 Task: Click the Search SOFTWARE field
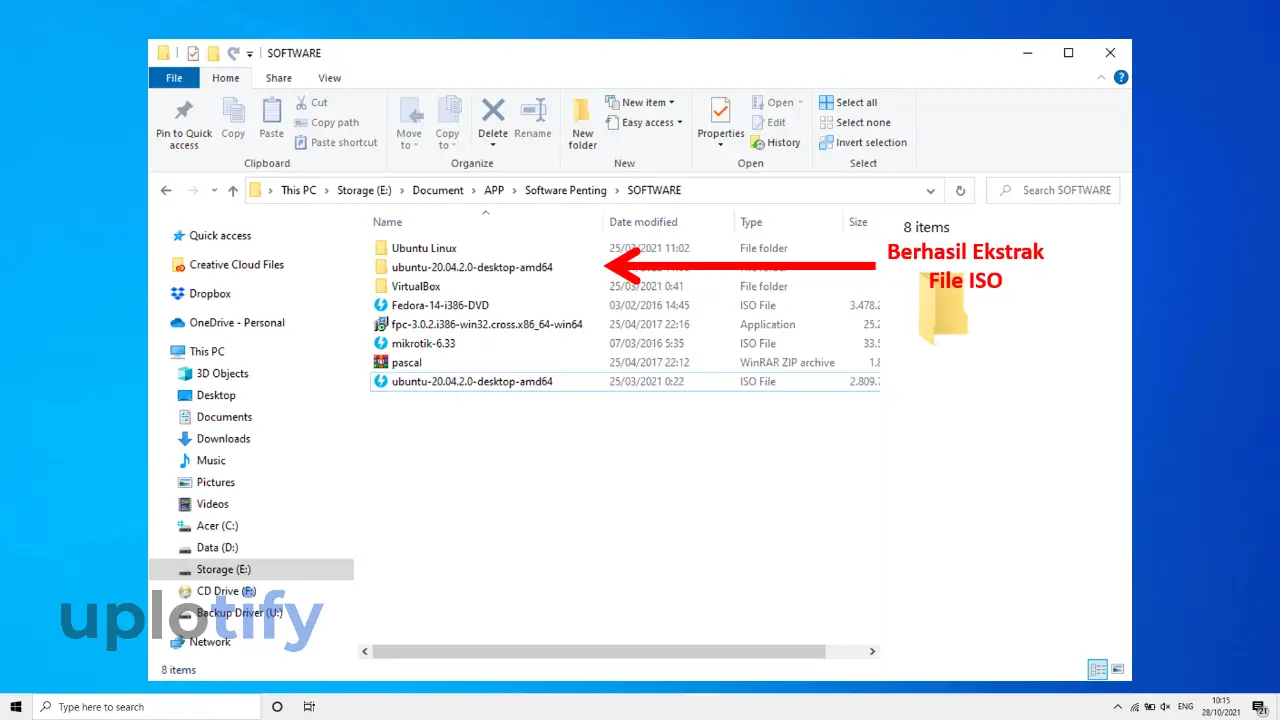[1053, 190]
